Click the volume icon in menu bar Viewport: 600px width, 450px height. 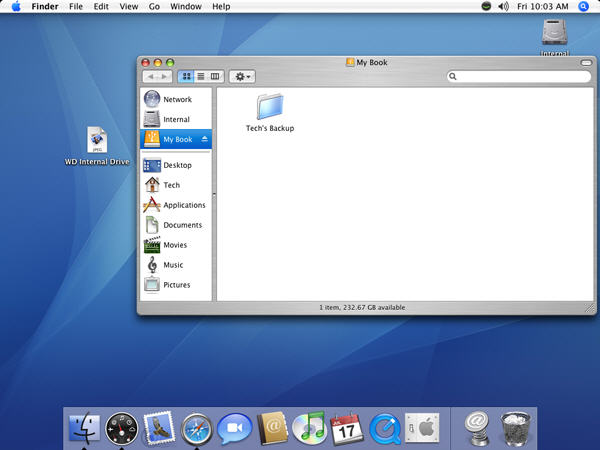pyautogui.click(x=503, y=7)
